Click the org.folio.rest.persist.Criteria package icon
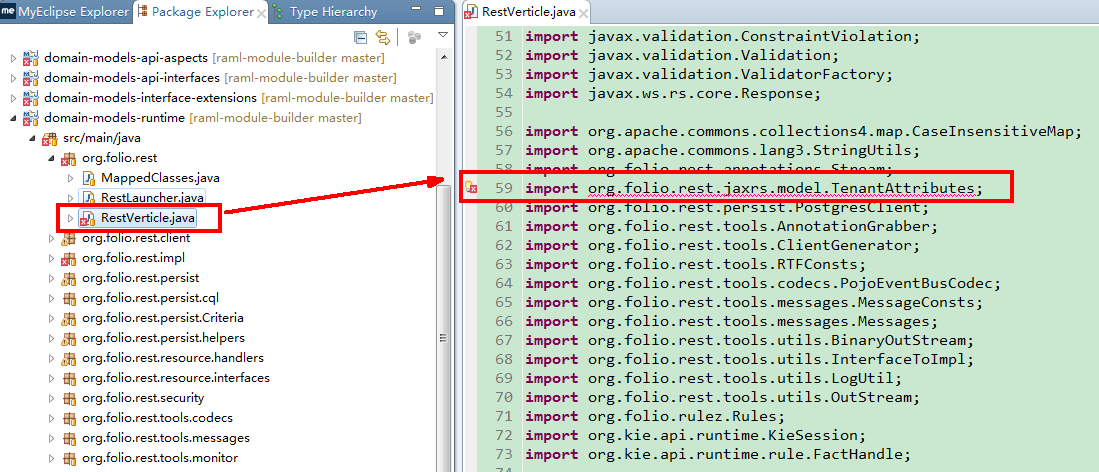Viewport: 1099px width, 472px height. point(69,318)
